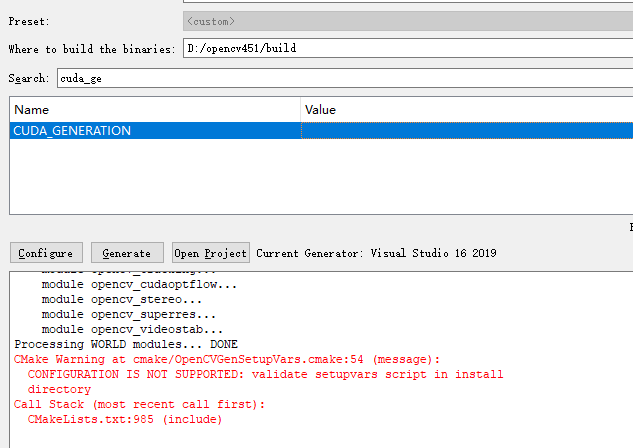Click log line module opencv_cudaoptflow
633x448 pixels.
pos(139,285)
